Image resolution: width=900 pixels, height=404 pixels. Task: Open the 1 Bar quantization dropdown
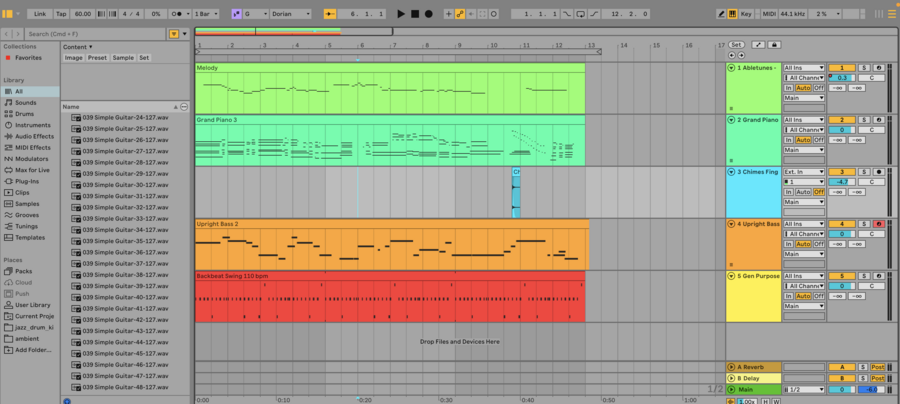[x=207, y=14]
